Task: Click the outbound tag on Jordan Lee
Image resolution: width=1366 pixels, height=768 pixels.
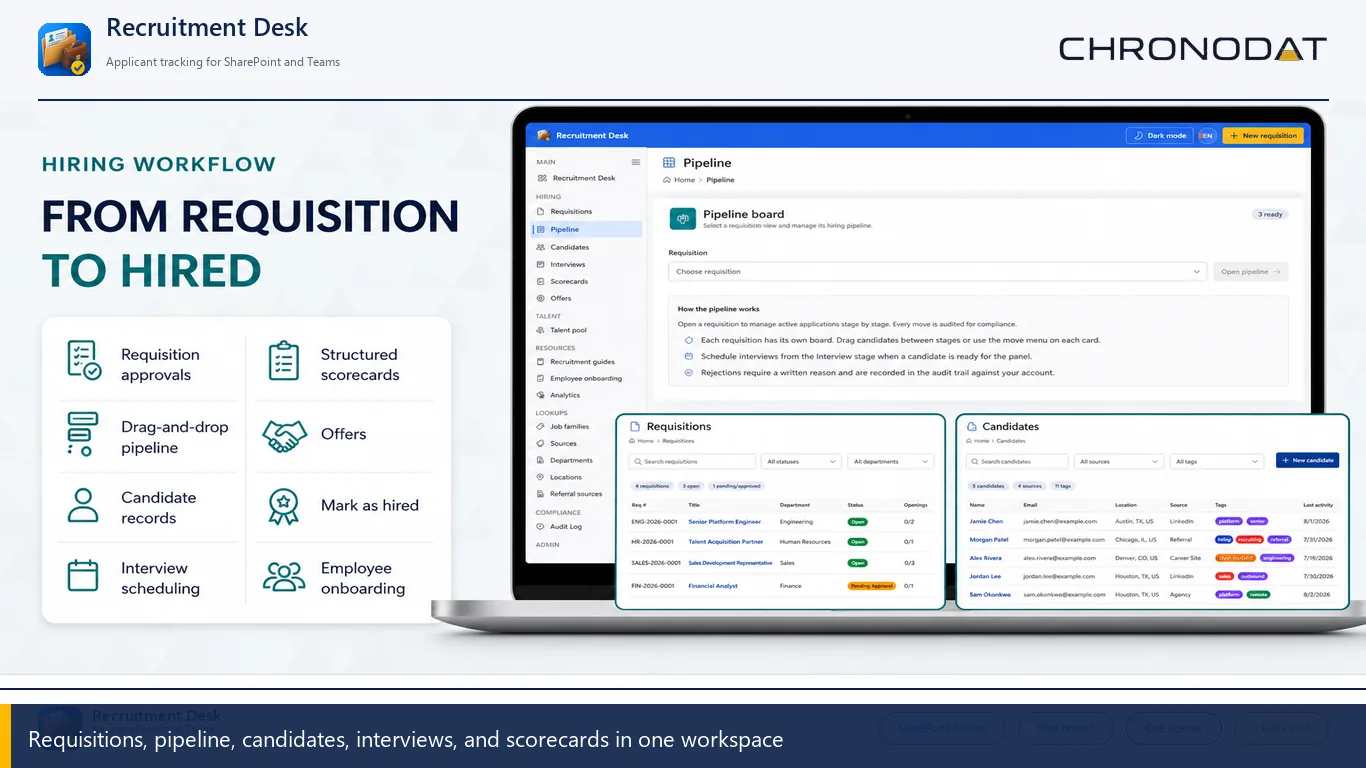Action: point(1252,577)
